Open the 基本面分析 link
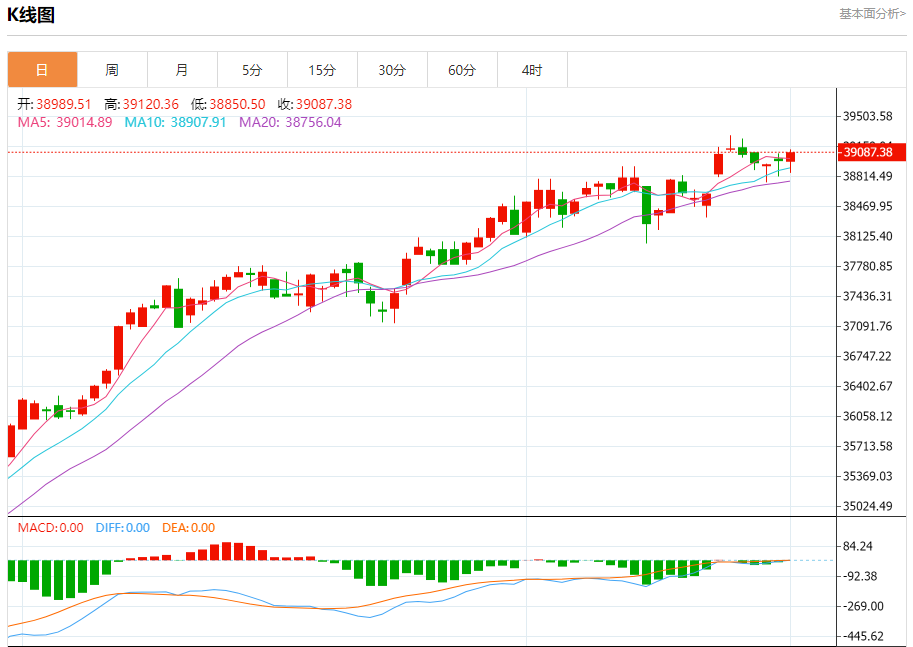Viewport: 913px width, 647px height. 872,13
